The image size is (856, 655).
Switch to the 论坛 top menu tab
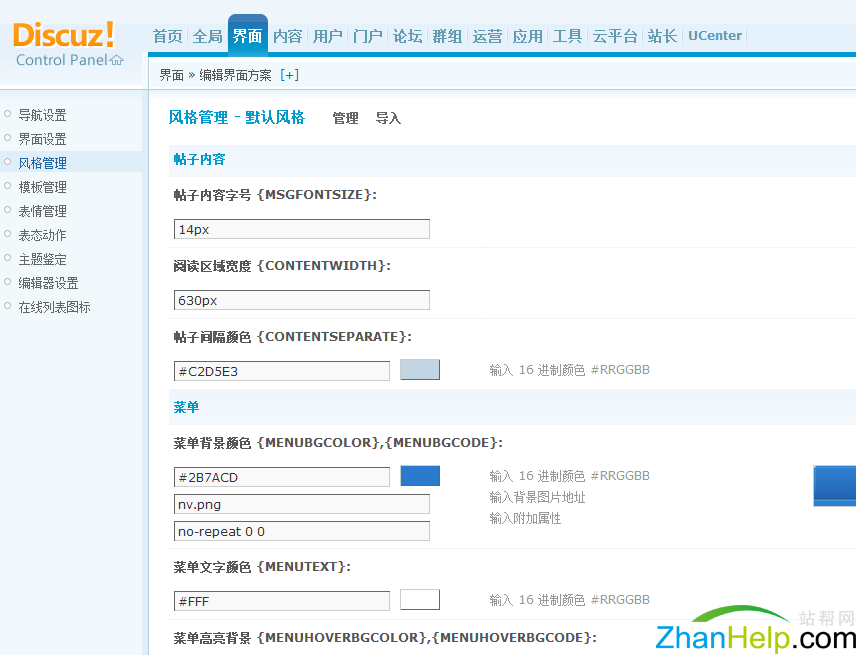[407, 36]
